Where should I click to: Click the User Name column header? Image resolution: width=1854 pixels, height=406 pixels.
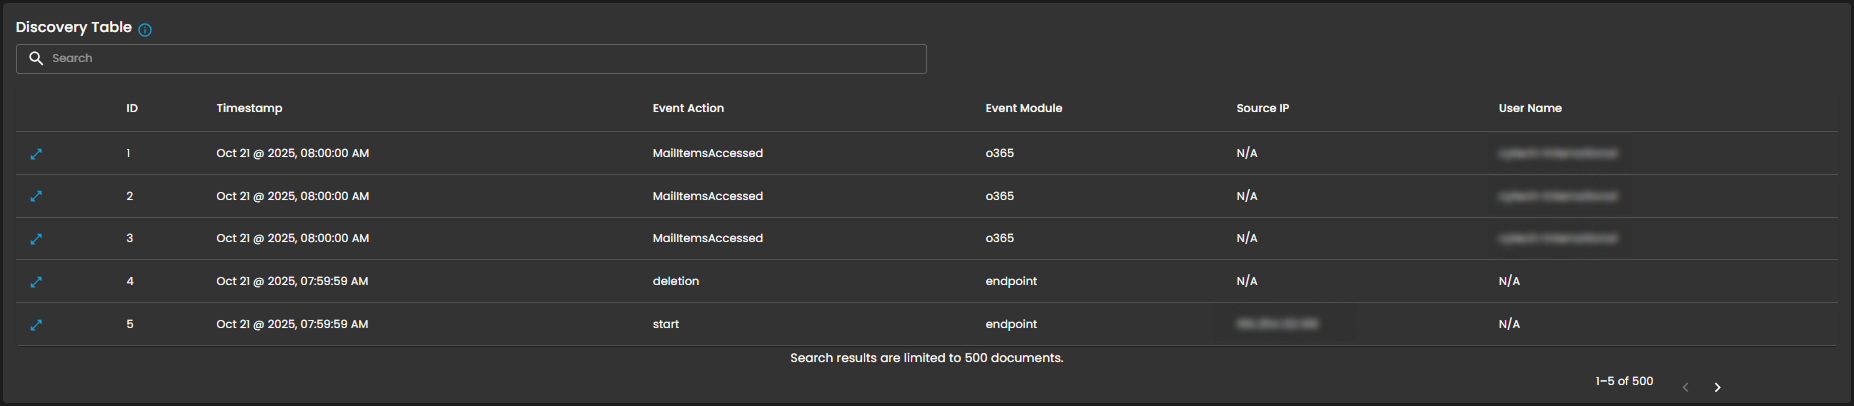(x=1529, y=108)
